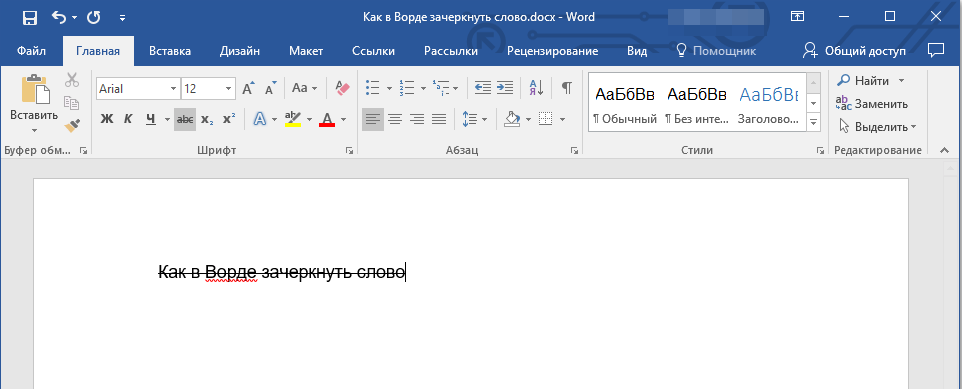Toggle the strikethrough abc button
Image resolution: width=962 pixels, height=389 pixels.
(185, 119)
